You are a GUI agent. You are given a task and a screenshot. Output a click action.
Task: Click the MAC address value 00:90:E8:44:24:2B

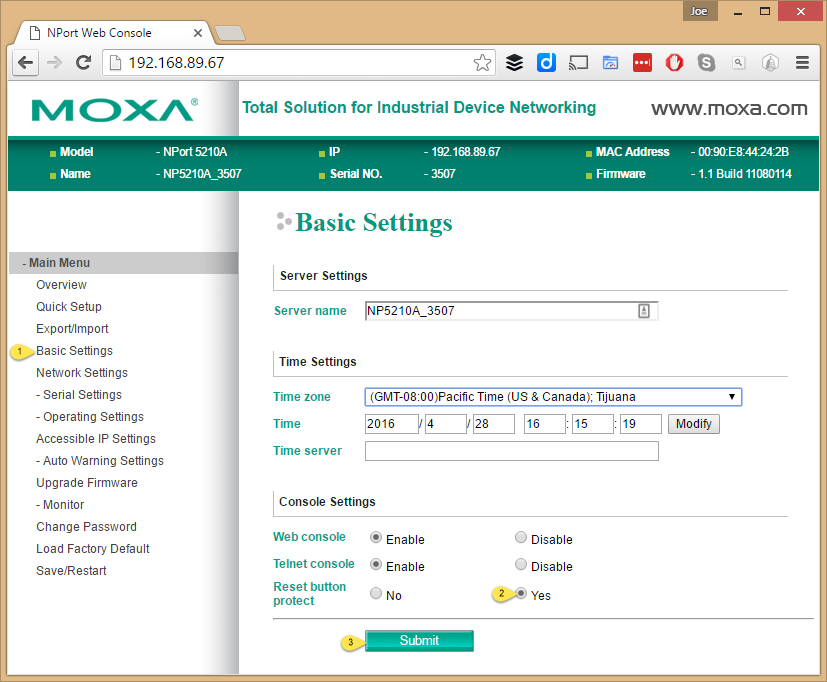pyautogui.click(x=743, y=152)
